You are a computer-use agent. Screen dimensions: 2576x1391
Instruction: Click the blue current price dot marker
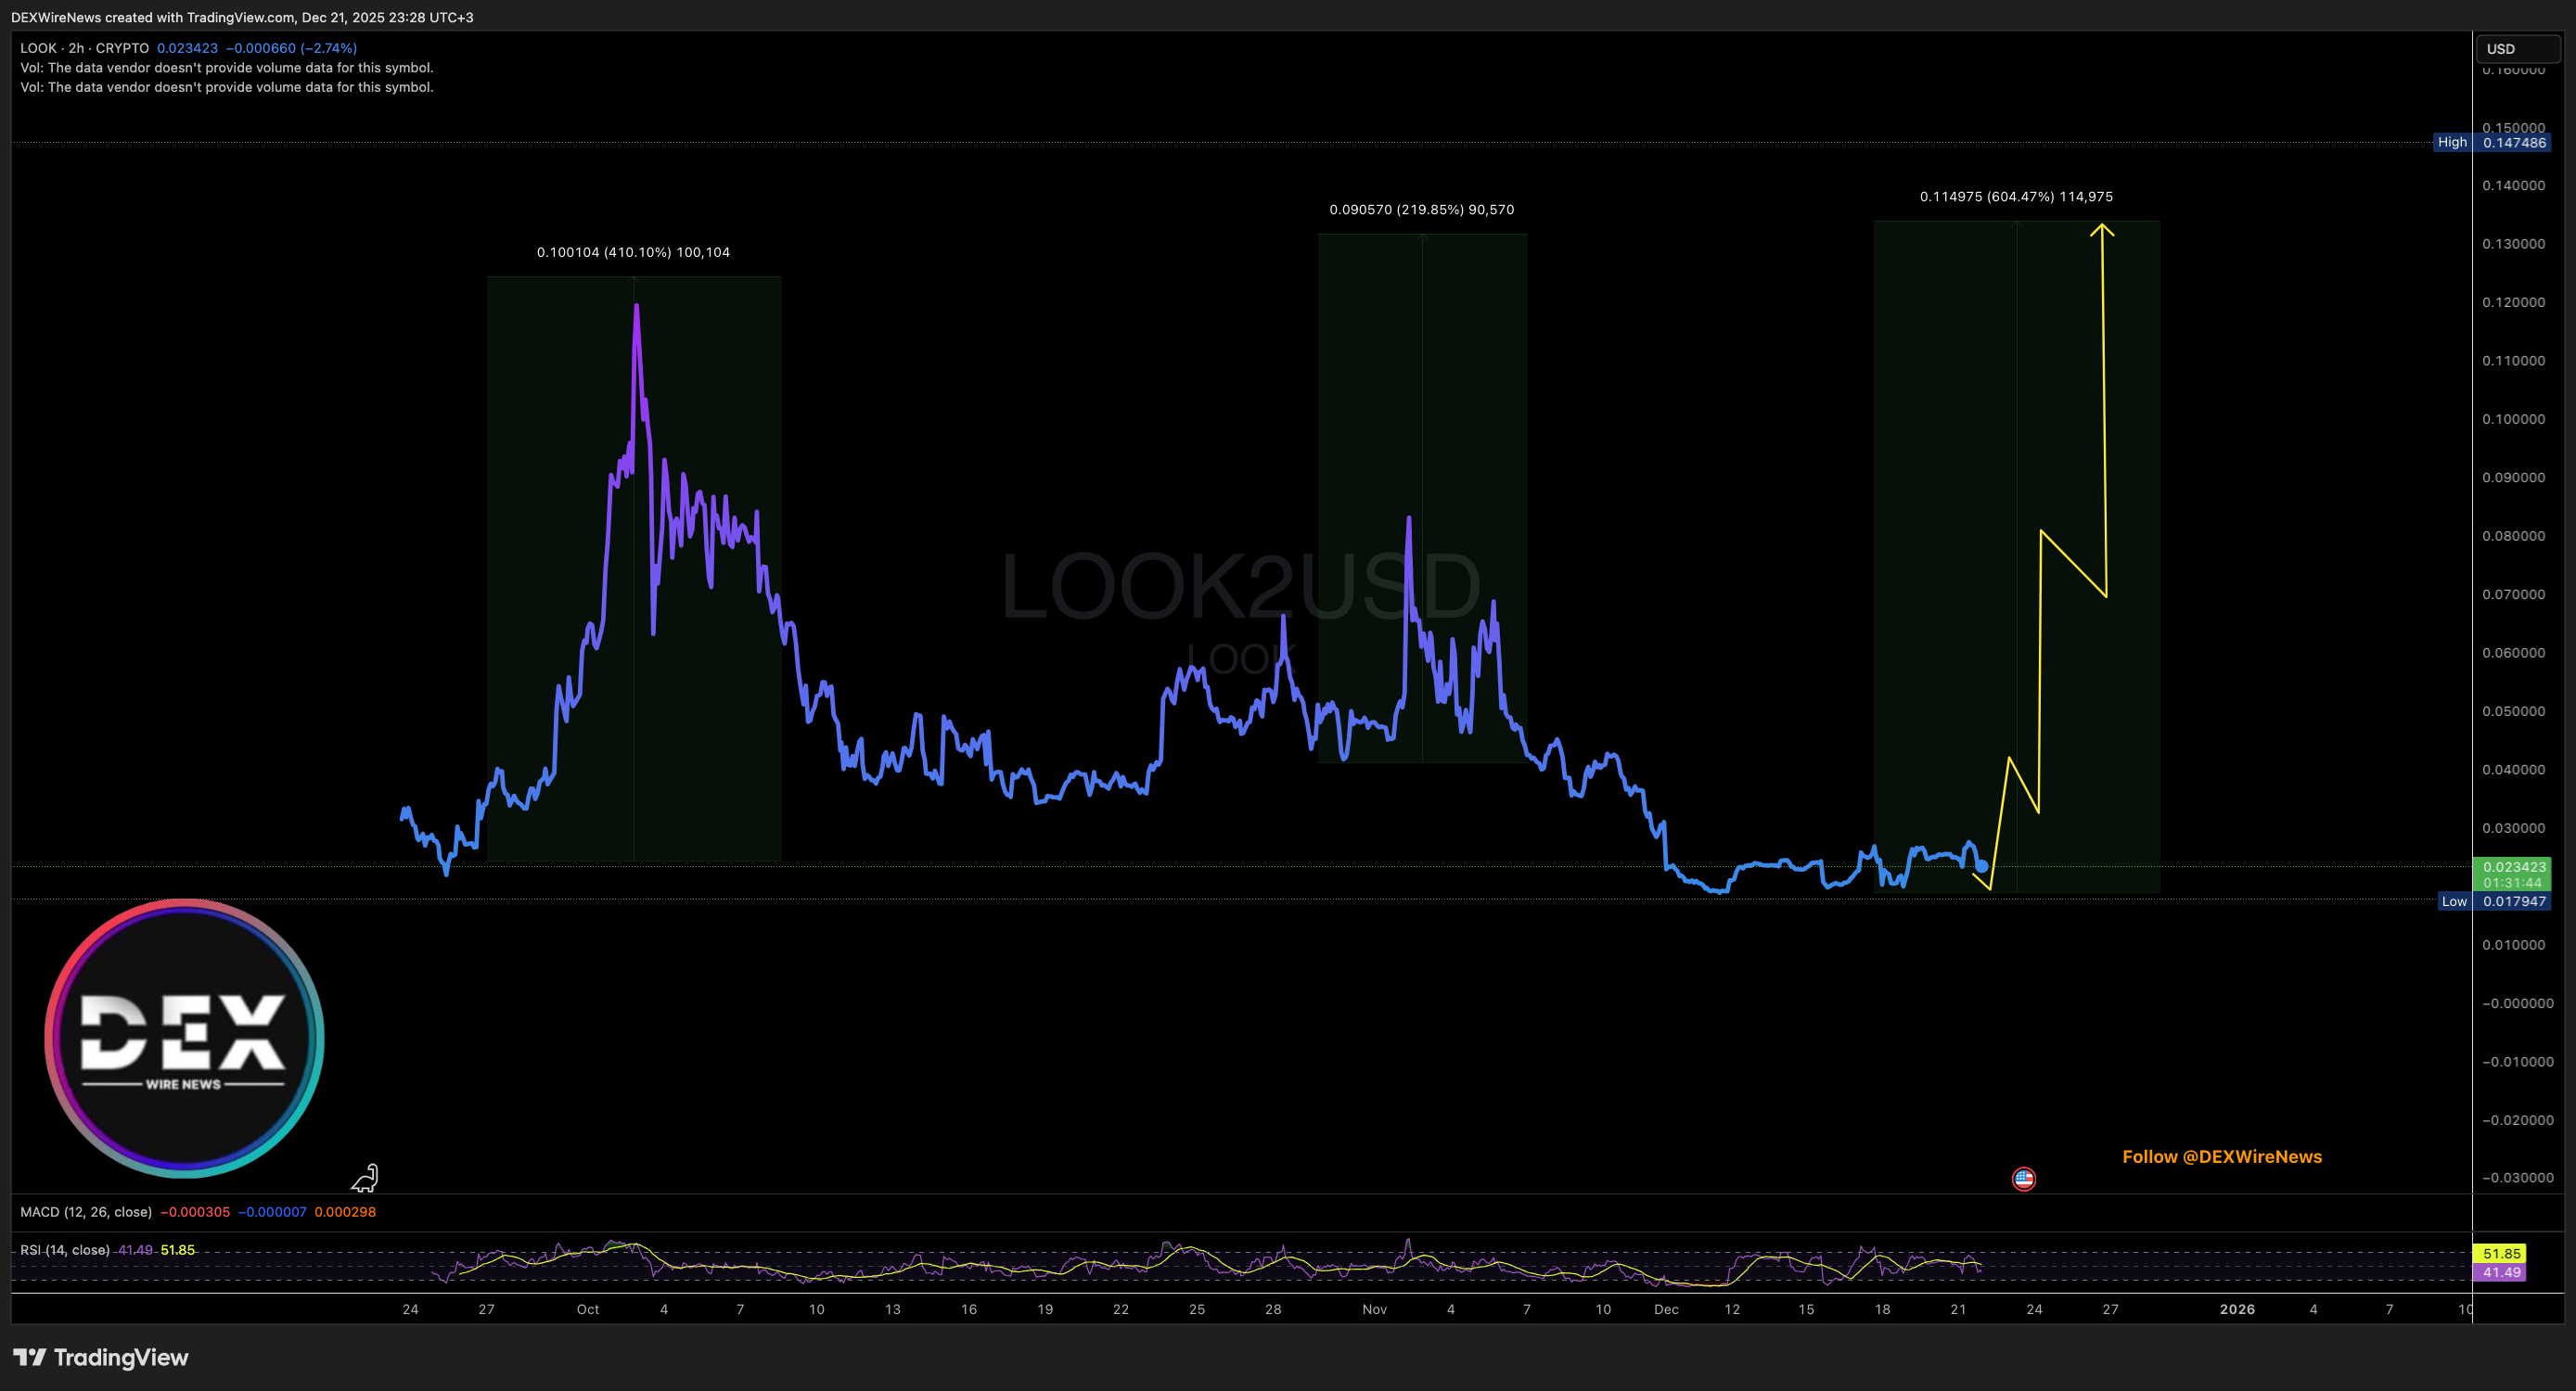point(1981,866)
